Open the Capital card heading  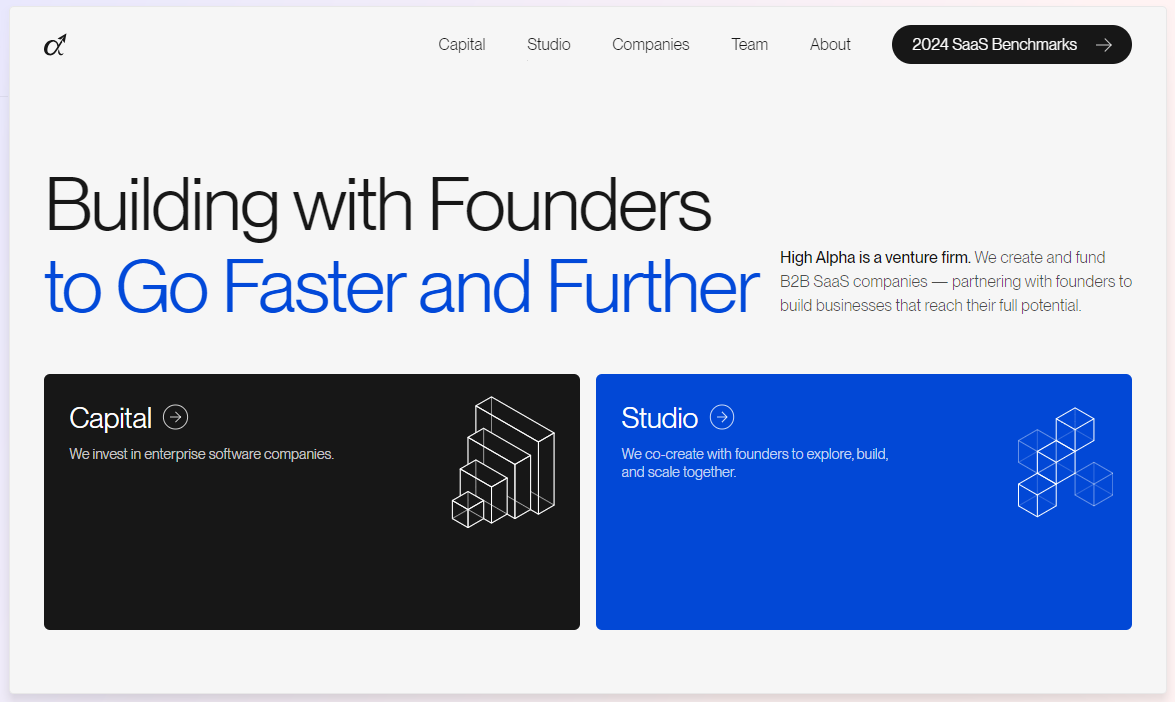[x=110, y=418]
